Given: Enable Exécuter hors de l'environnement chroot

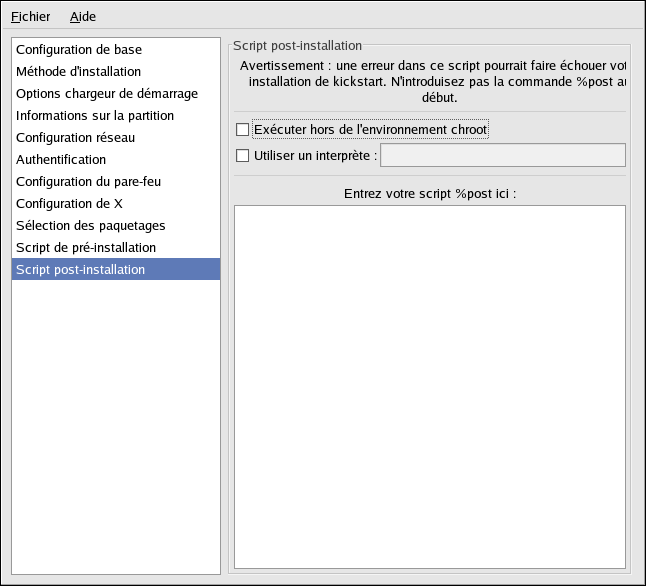Looking at the screenshot, I should (242, 129).
